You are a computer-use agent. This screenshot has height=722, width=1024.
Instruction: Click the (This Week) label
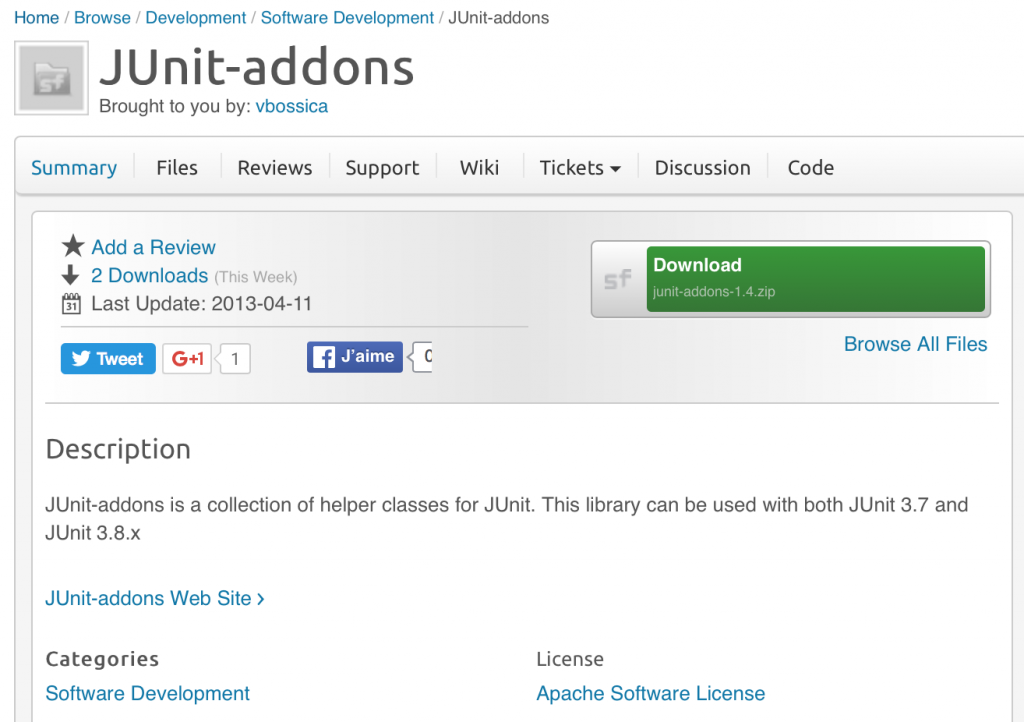point(256,277)
